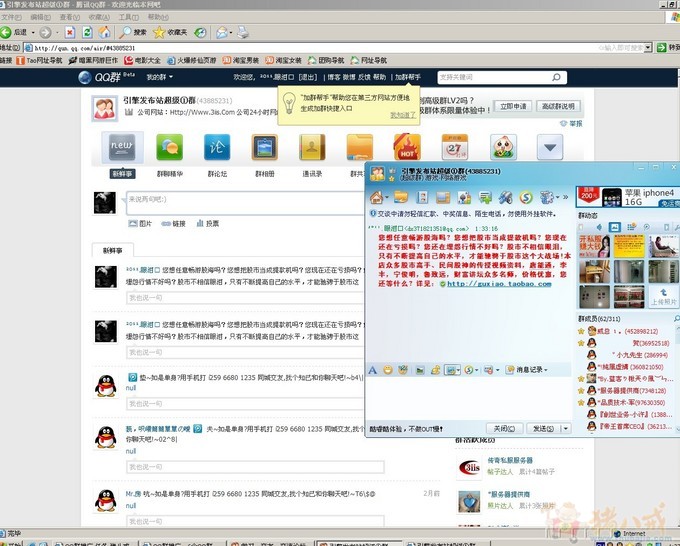The height and width of the screenshot is (546, 680).
Task: Open the 新鲜事 'new' app icon
Action: pos(122,147)
